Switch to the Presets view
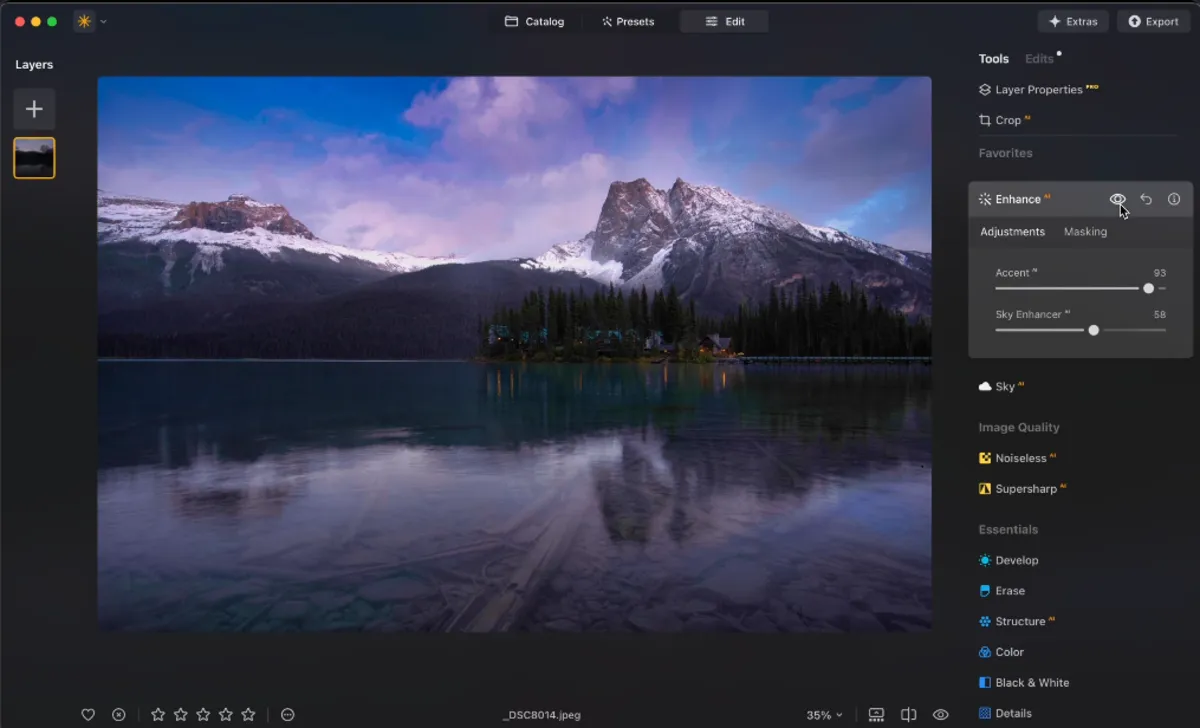The width and height of the screenshot is (1200, 728). 629,20
